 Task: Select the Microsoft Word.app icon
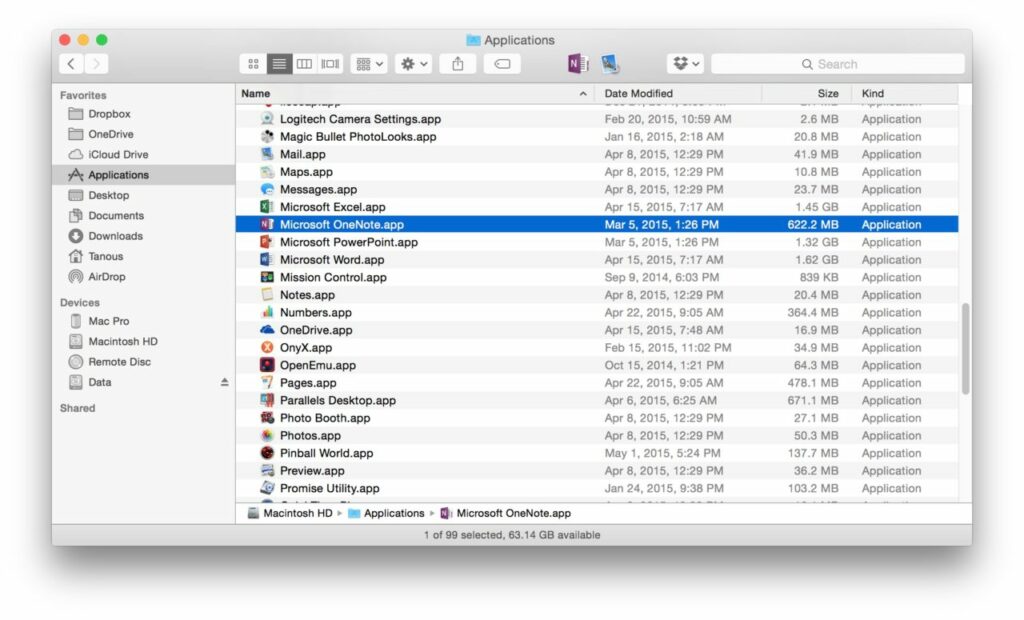(266, 259)
